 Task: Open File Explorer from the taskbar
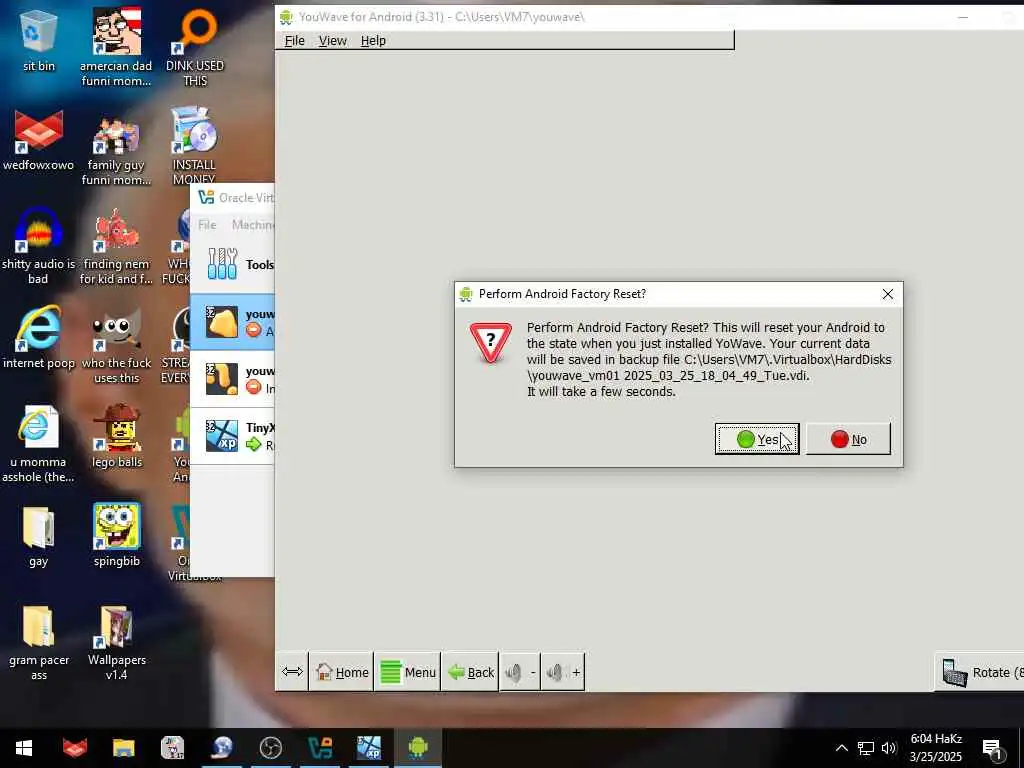[123, 748]
